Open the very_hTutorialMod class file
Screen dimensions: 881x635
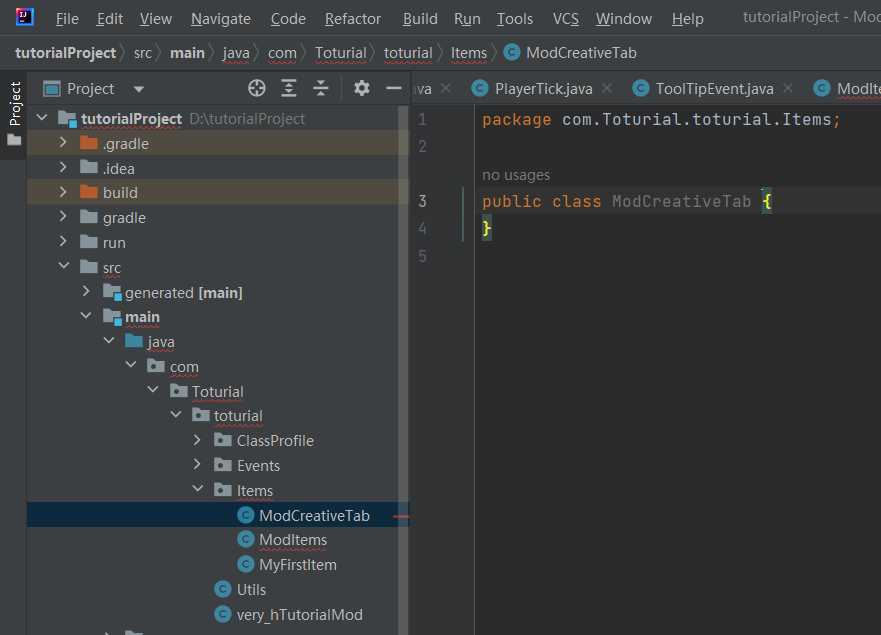tap(299, 615)
